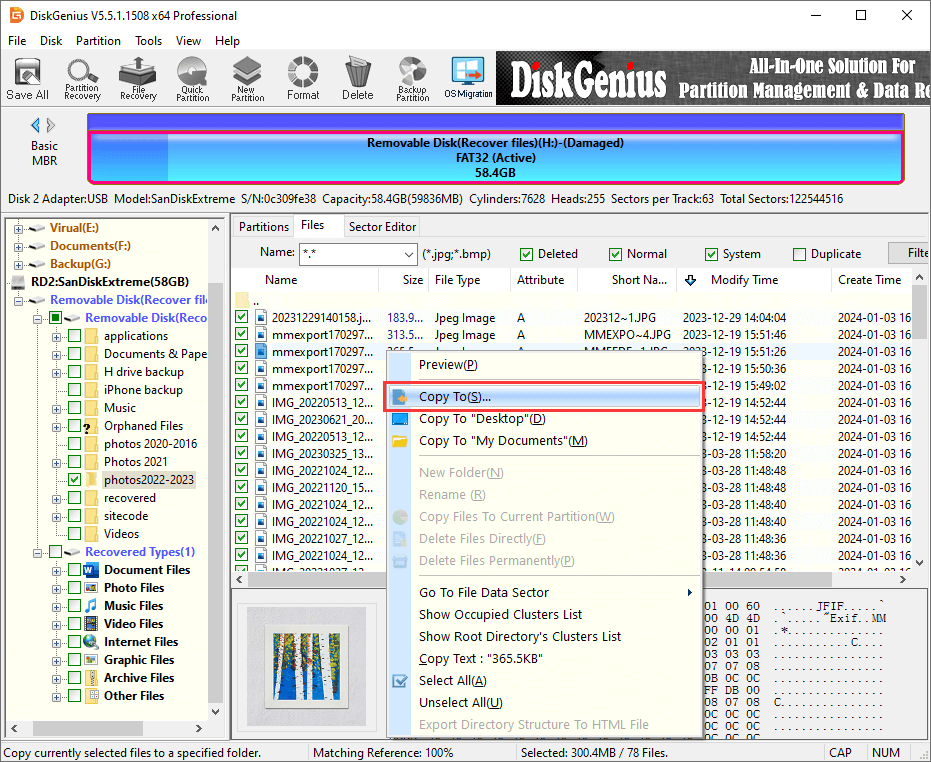Go to previous disk with left arrow
This screenshot has width=931, height=762.
click(36, 125)
